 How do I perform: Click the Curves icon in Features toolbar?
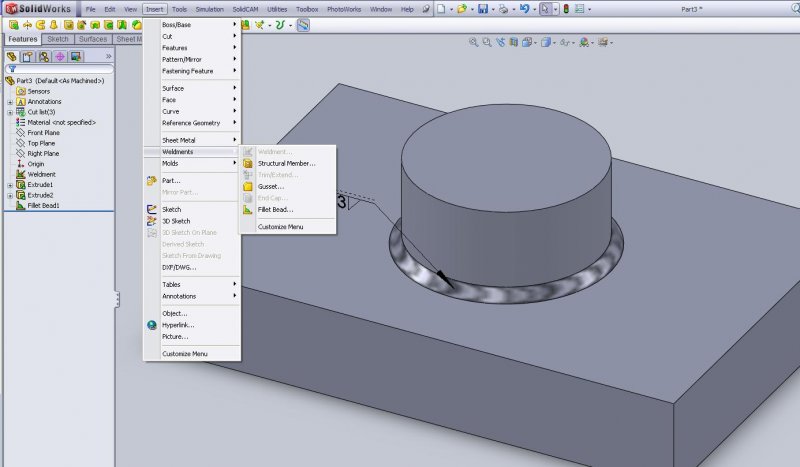point(280,25)
